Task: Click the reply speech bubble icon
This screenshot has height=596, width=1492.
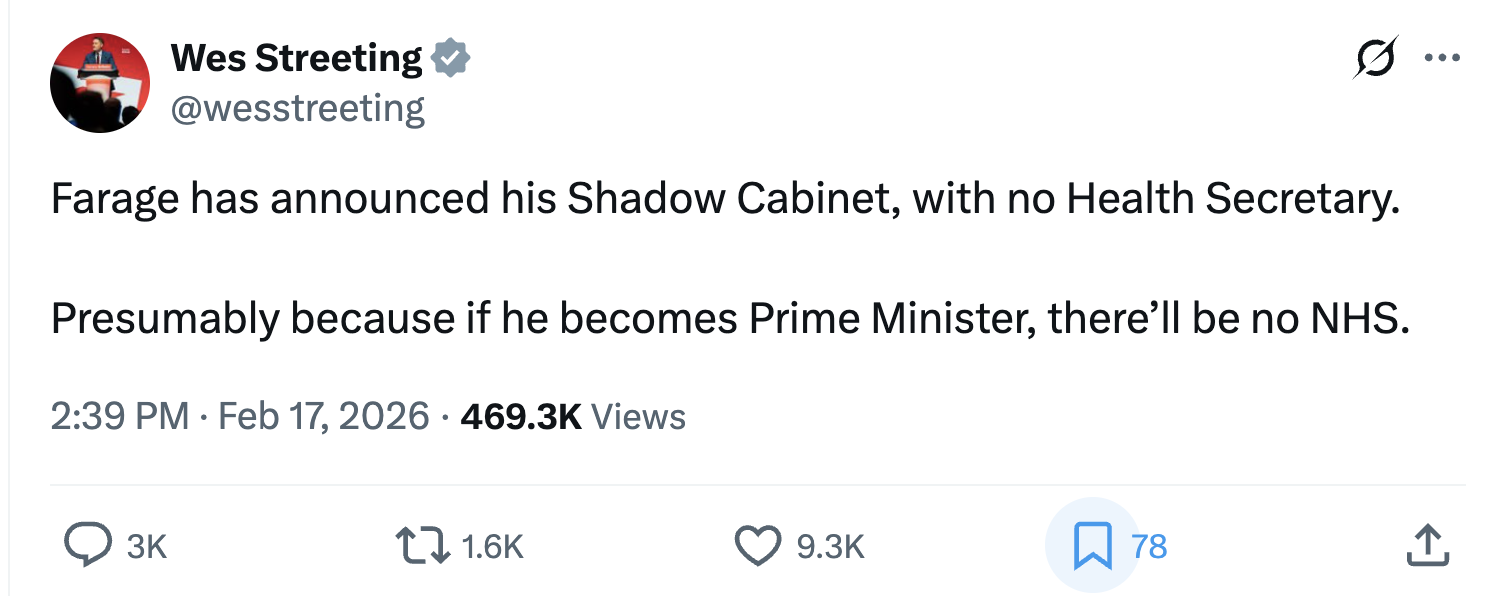Action: point(88,546)
